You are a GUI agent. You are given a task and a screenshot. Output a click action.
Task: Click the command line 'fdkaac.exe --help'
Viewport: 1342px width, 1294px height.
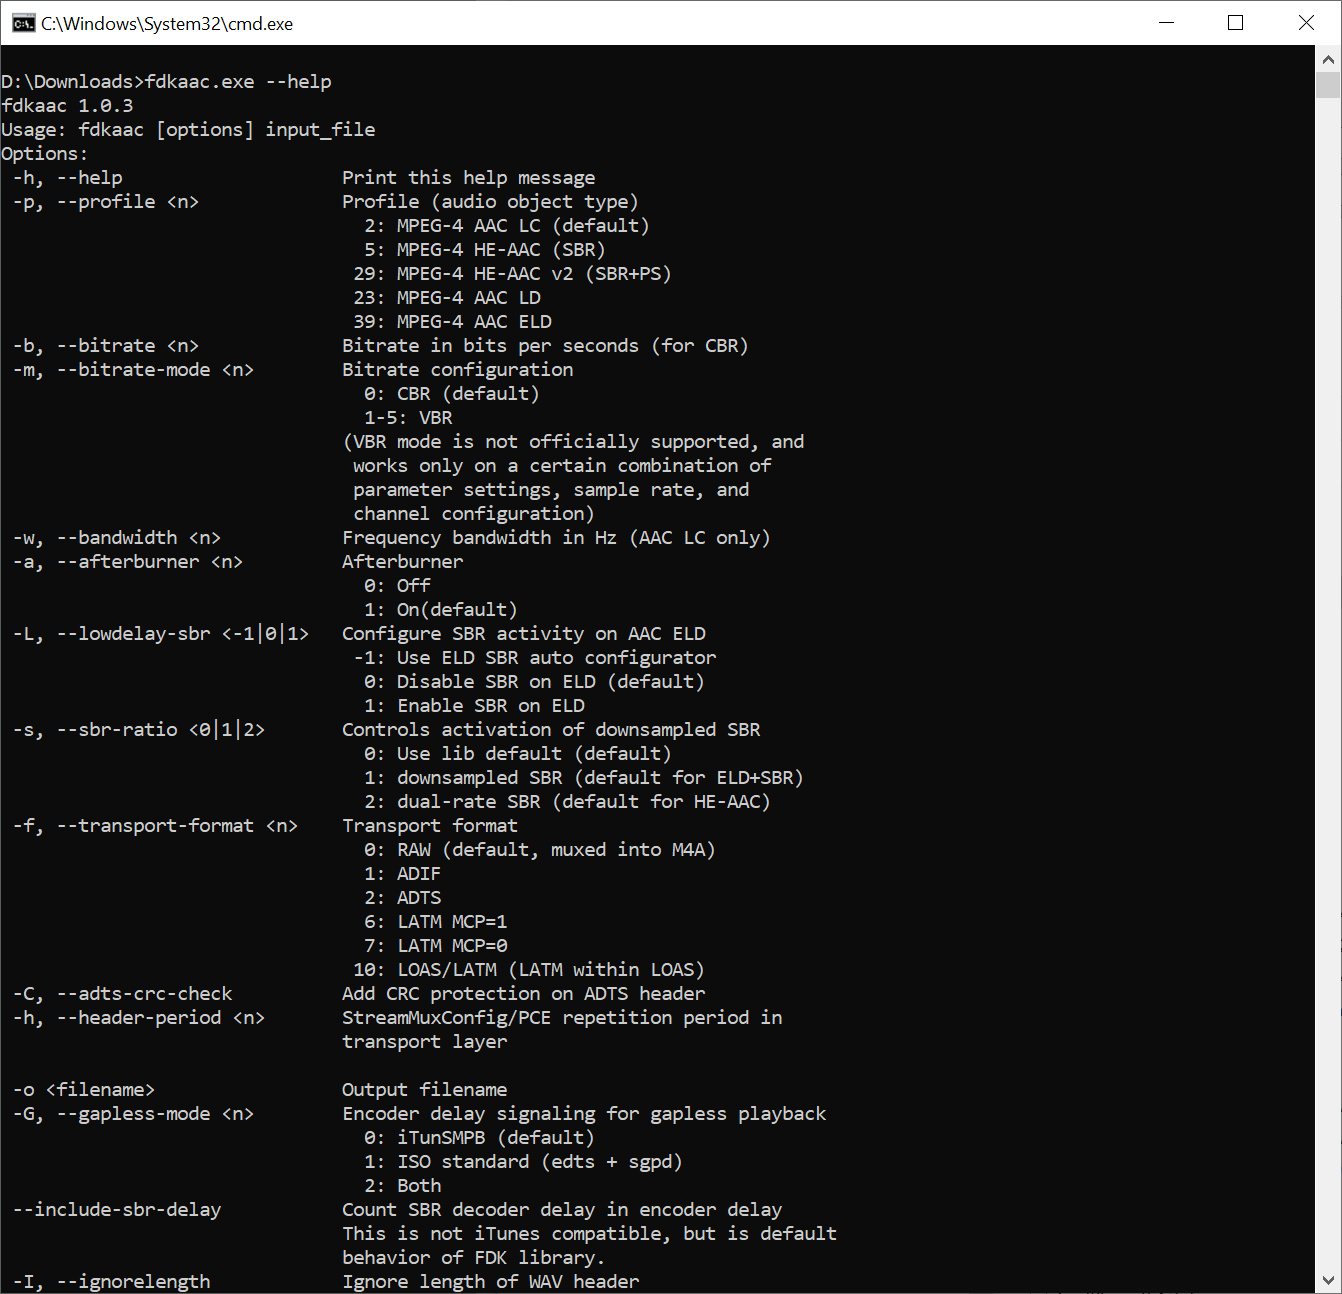[238, 82]
